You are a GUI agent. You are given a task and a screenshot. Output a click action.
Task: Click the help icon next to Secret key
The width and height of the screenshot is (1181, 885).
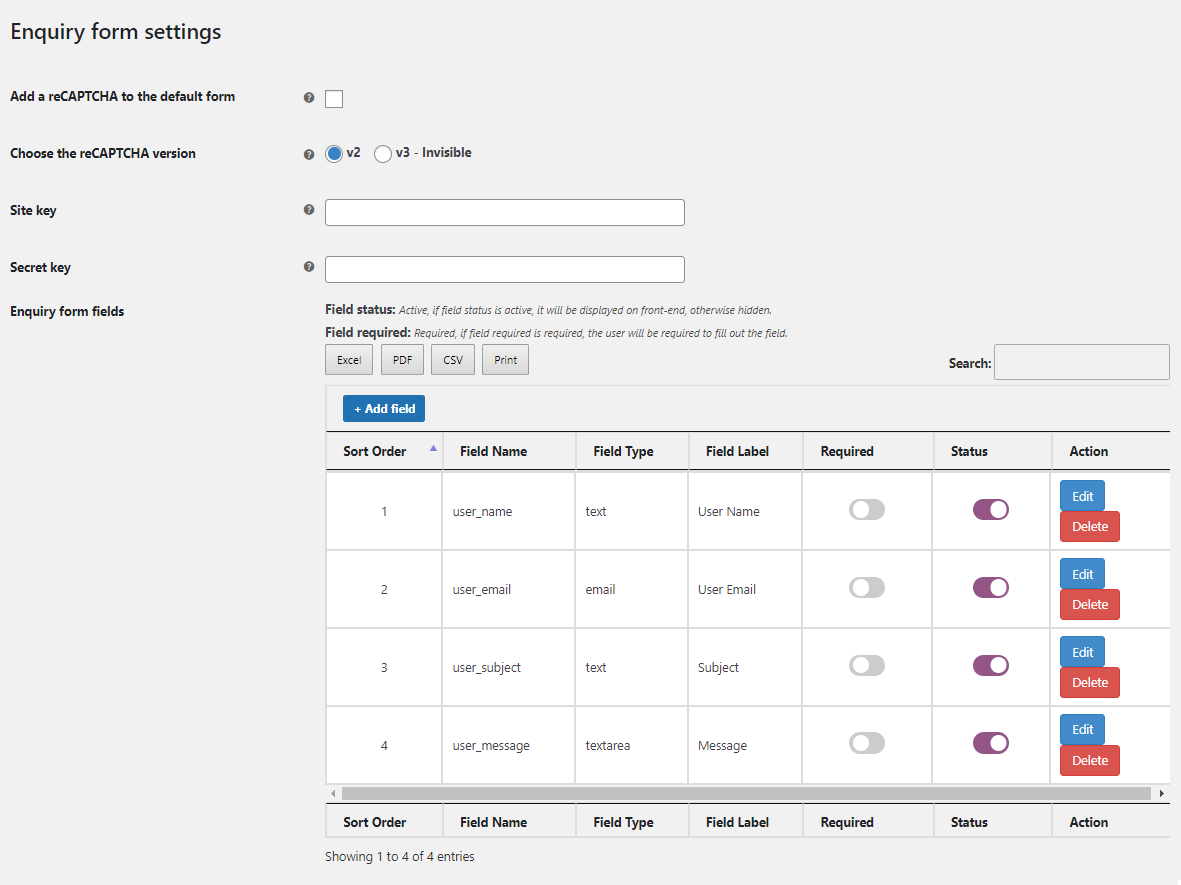click(x=308, y=267)
